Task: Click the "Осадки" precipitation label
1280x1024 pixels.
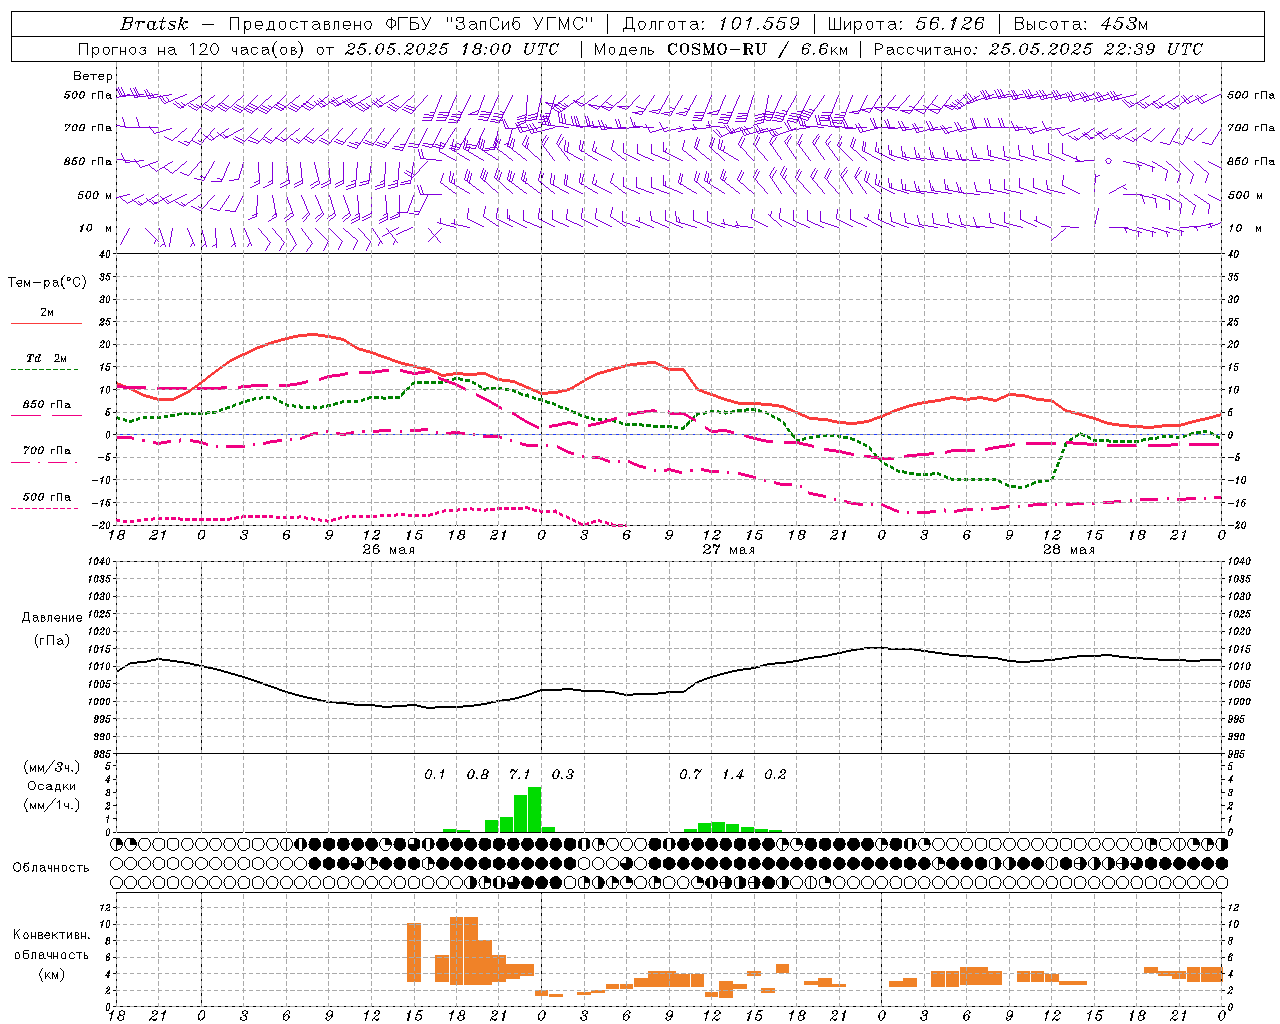Action: tap(51, 786)
